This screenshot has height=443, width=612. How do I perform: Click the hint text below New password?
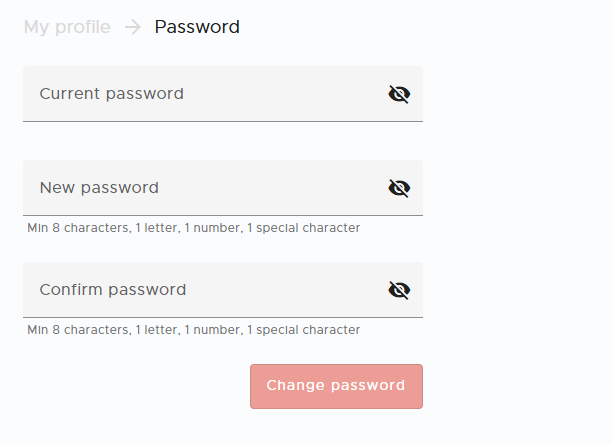[193, 228]
